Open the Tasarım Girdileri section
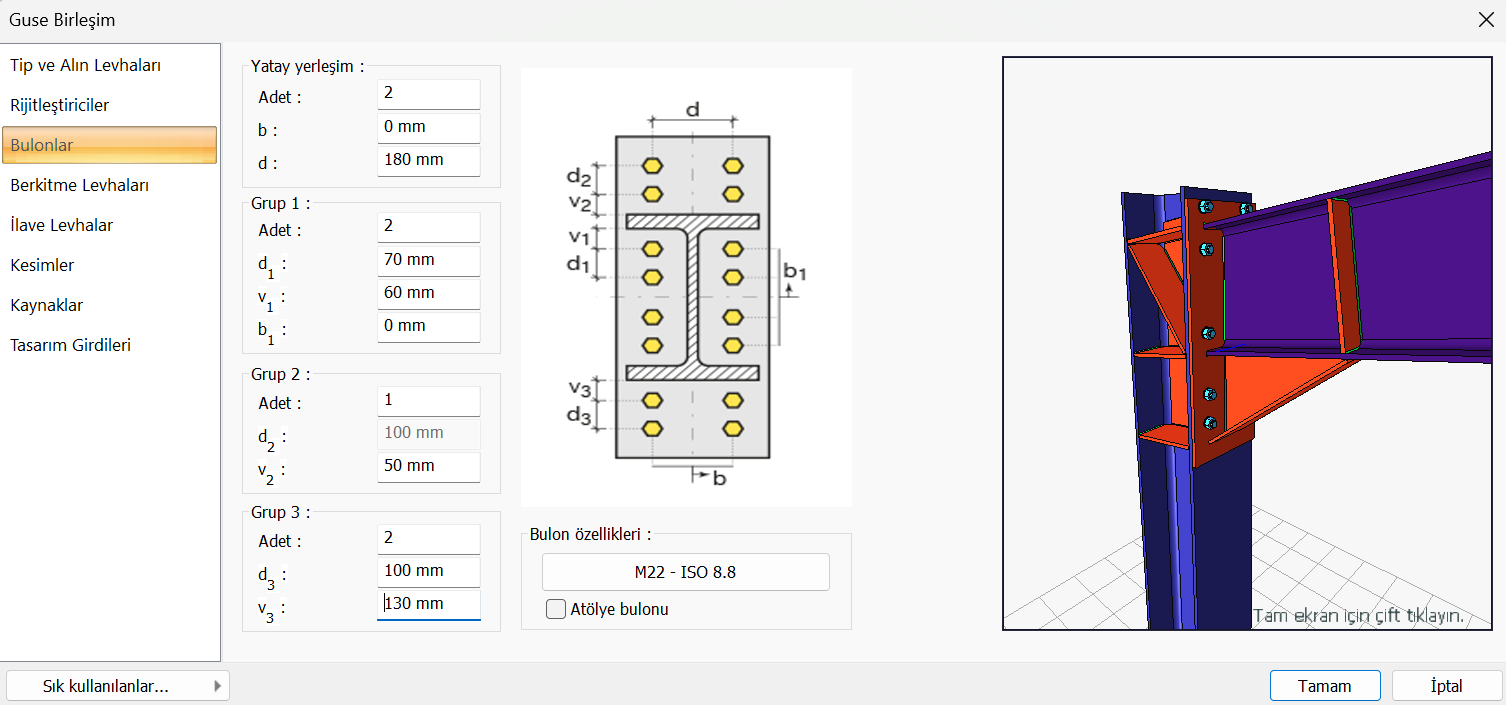Screen dimensions: 1506x705 coord(70,345)
